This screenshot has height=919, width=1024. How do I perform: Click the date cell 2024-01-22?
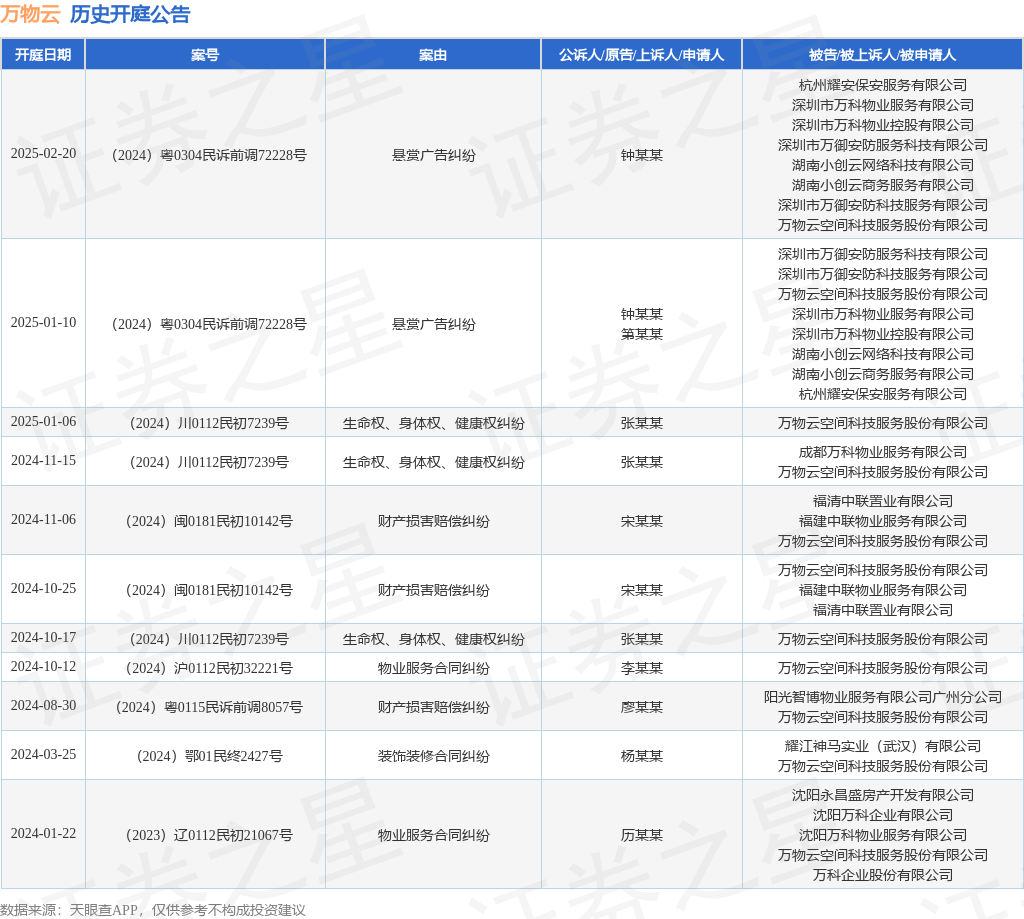coord(43,834)
